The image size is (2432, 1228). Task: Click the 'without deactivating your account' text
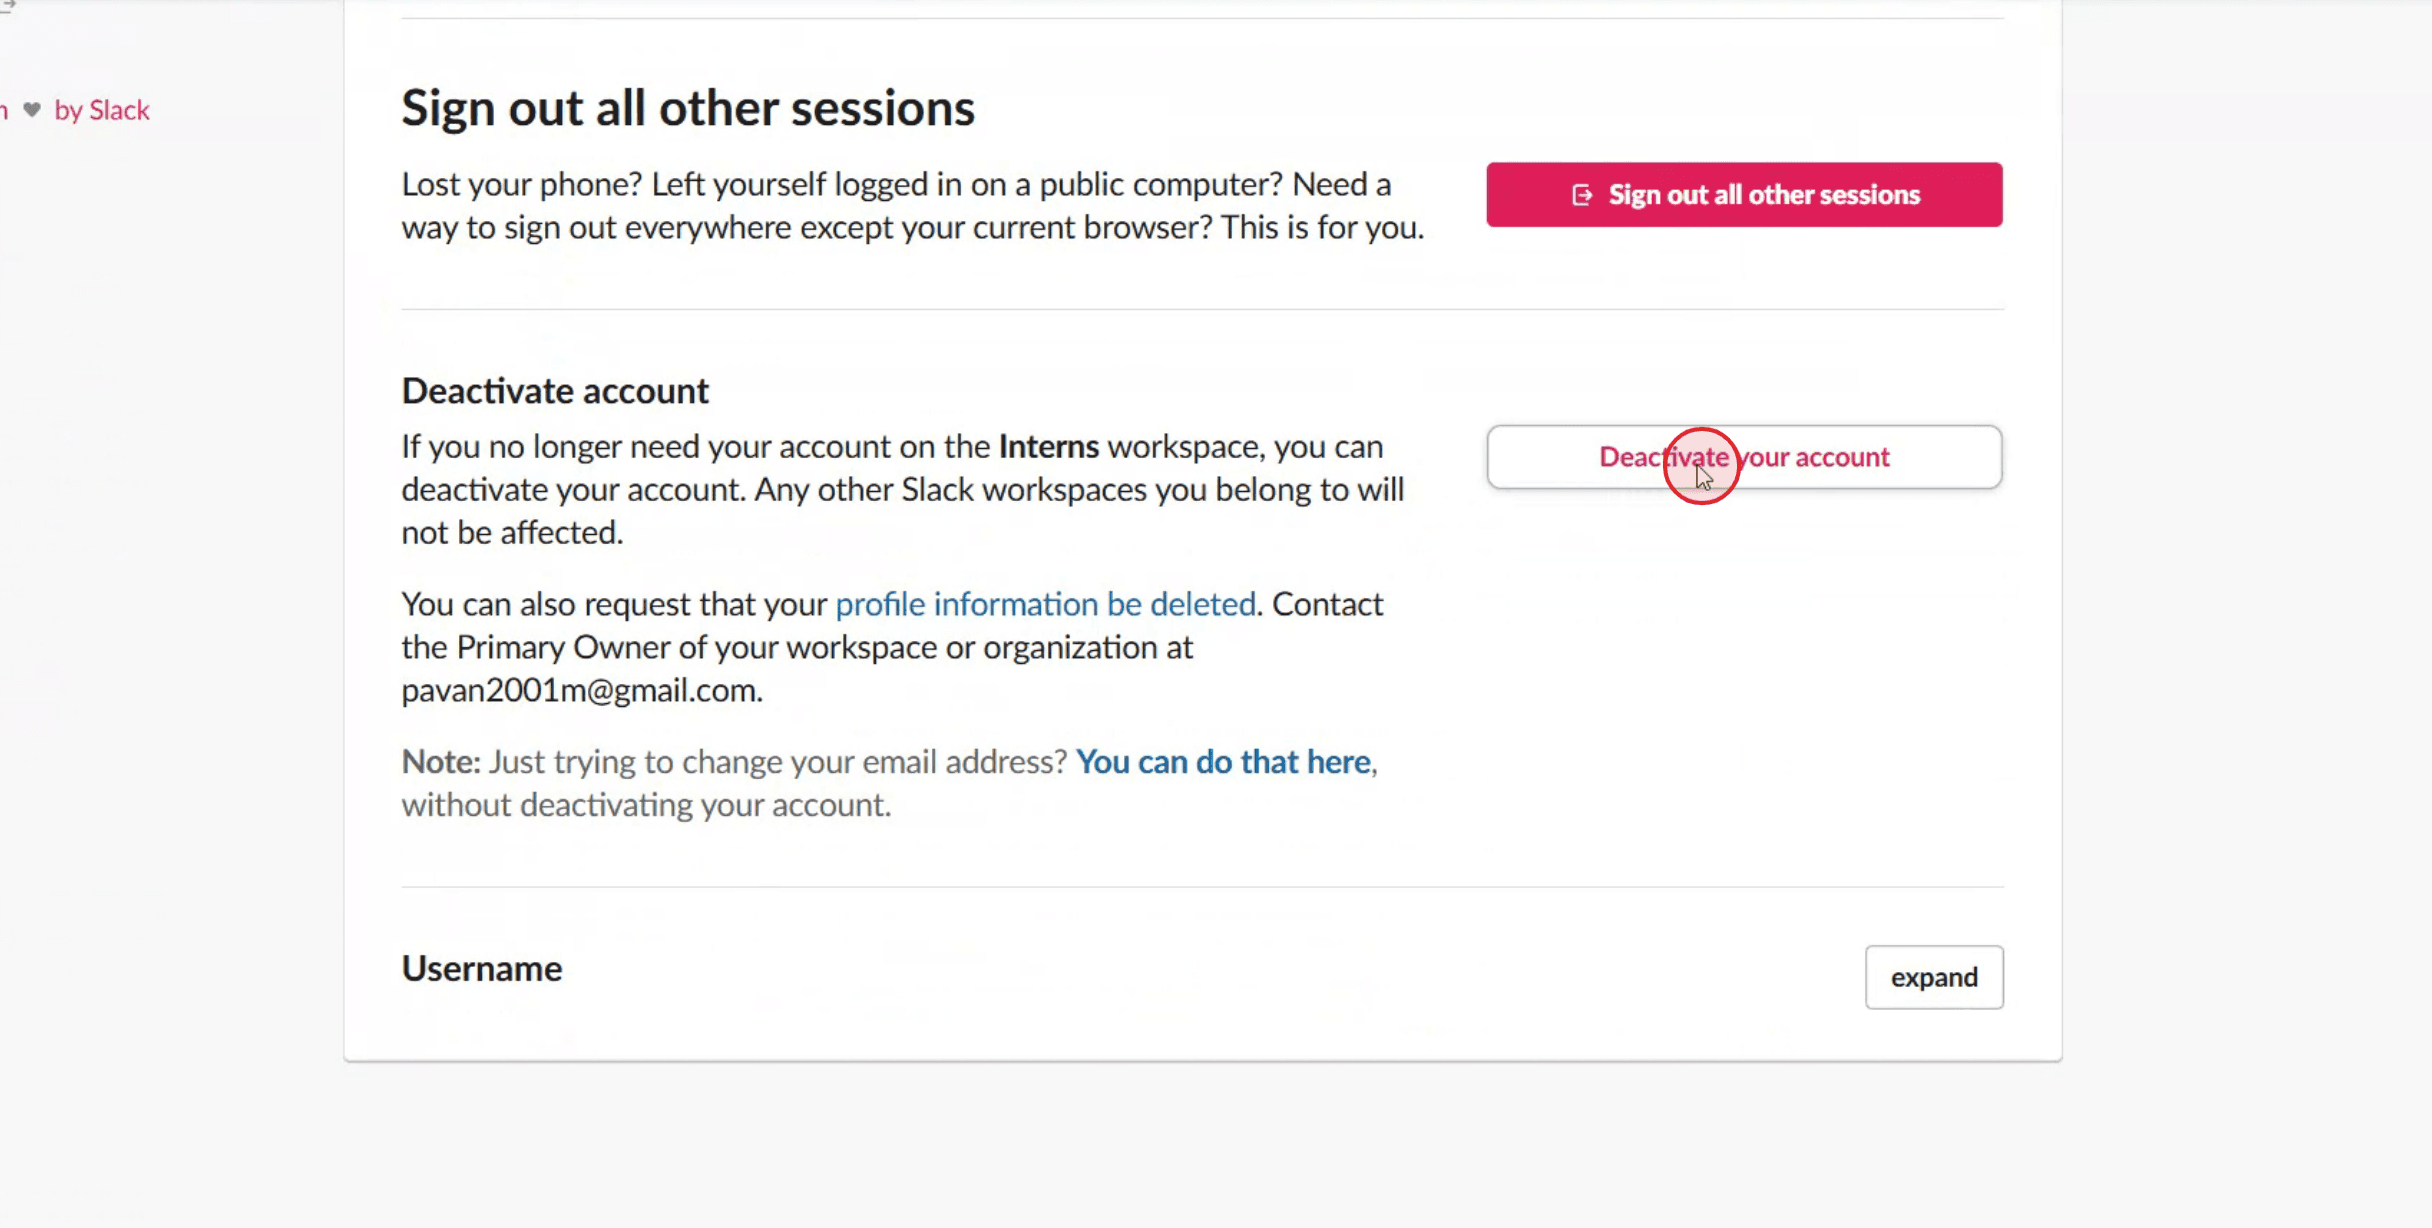[646, 805]
